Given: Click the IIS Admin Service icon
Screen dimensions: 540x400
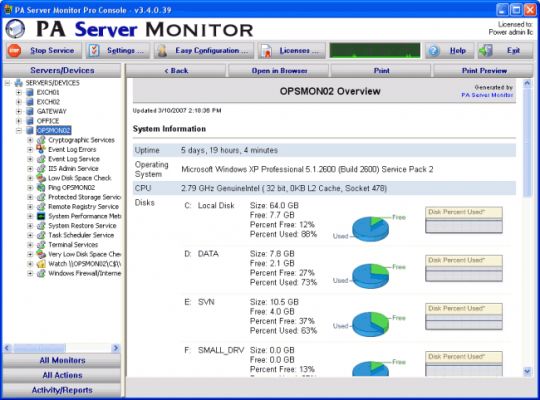Looking at the screenshot, I should [41, 168].
